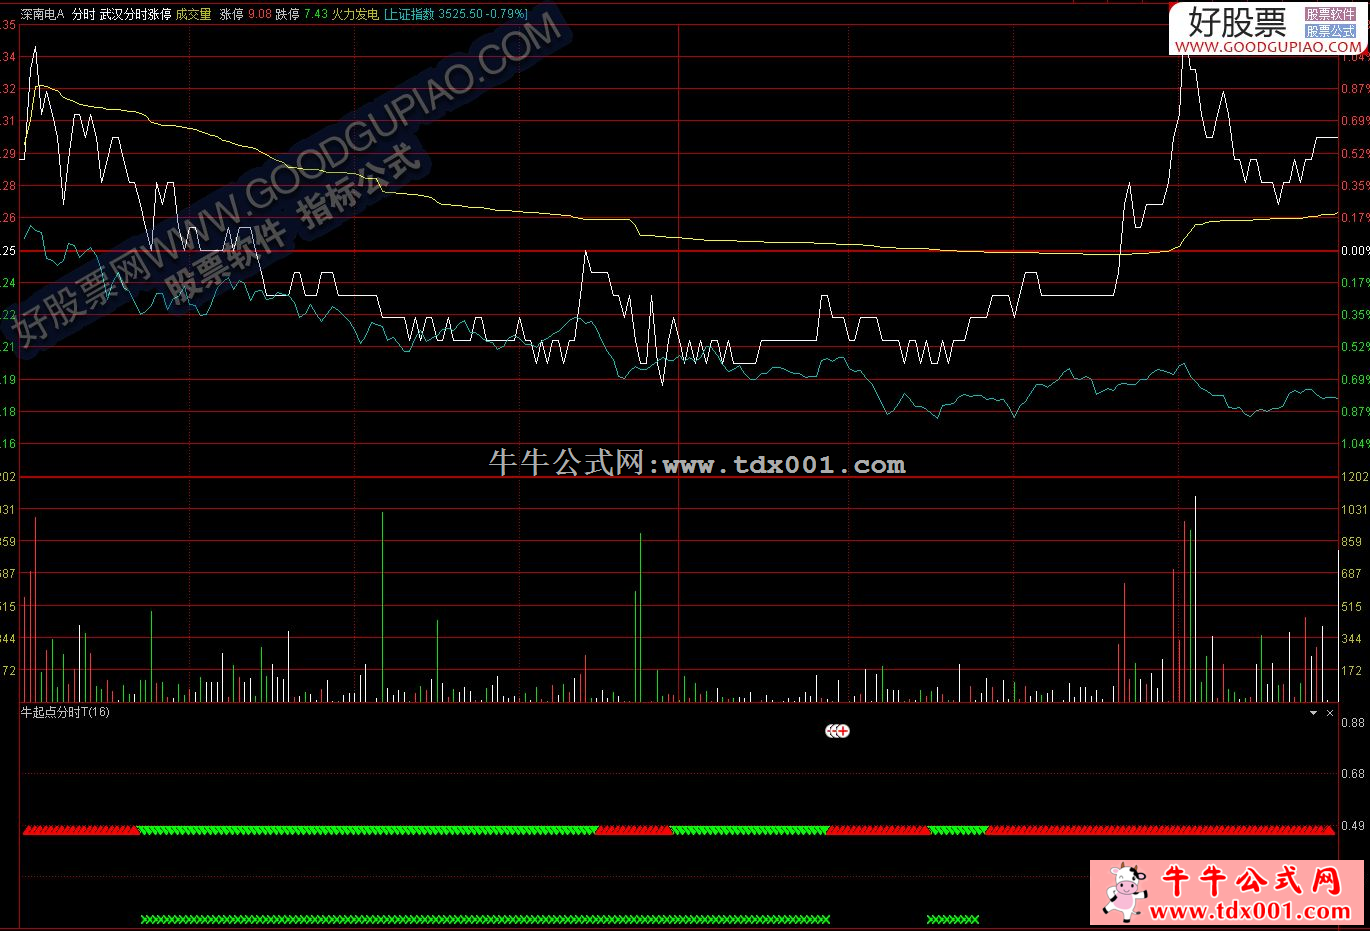The width and height of the screenshot is (1370, 931).
Task: Click the 深南电A stock name label
Action: [42, 15]
